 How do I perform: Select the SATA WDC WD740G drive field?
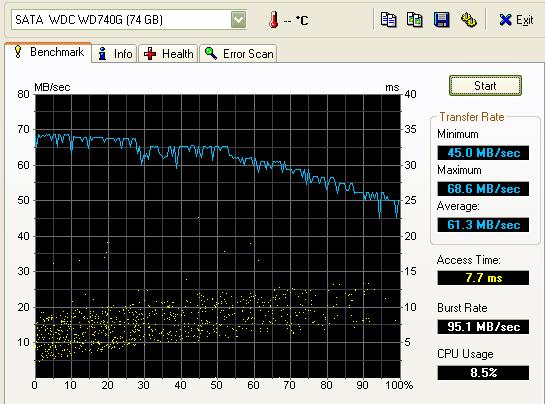[129, 20]
